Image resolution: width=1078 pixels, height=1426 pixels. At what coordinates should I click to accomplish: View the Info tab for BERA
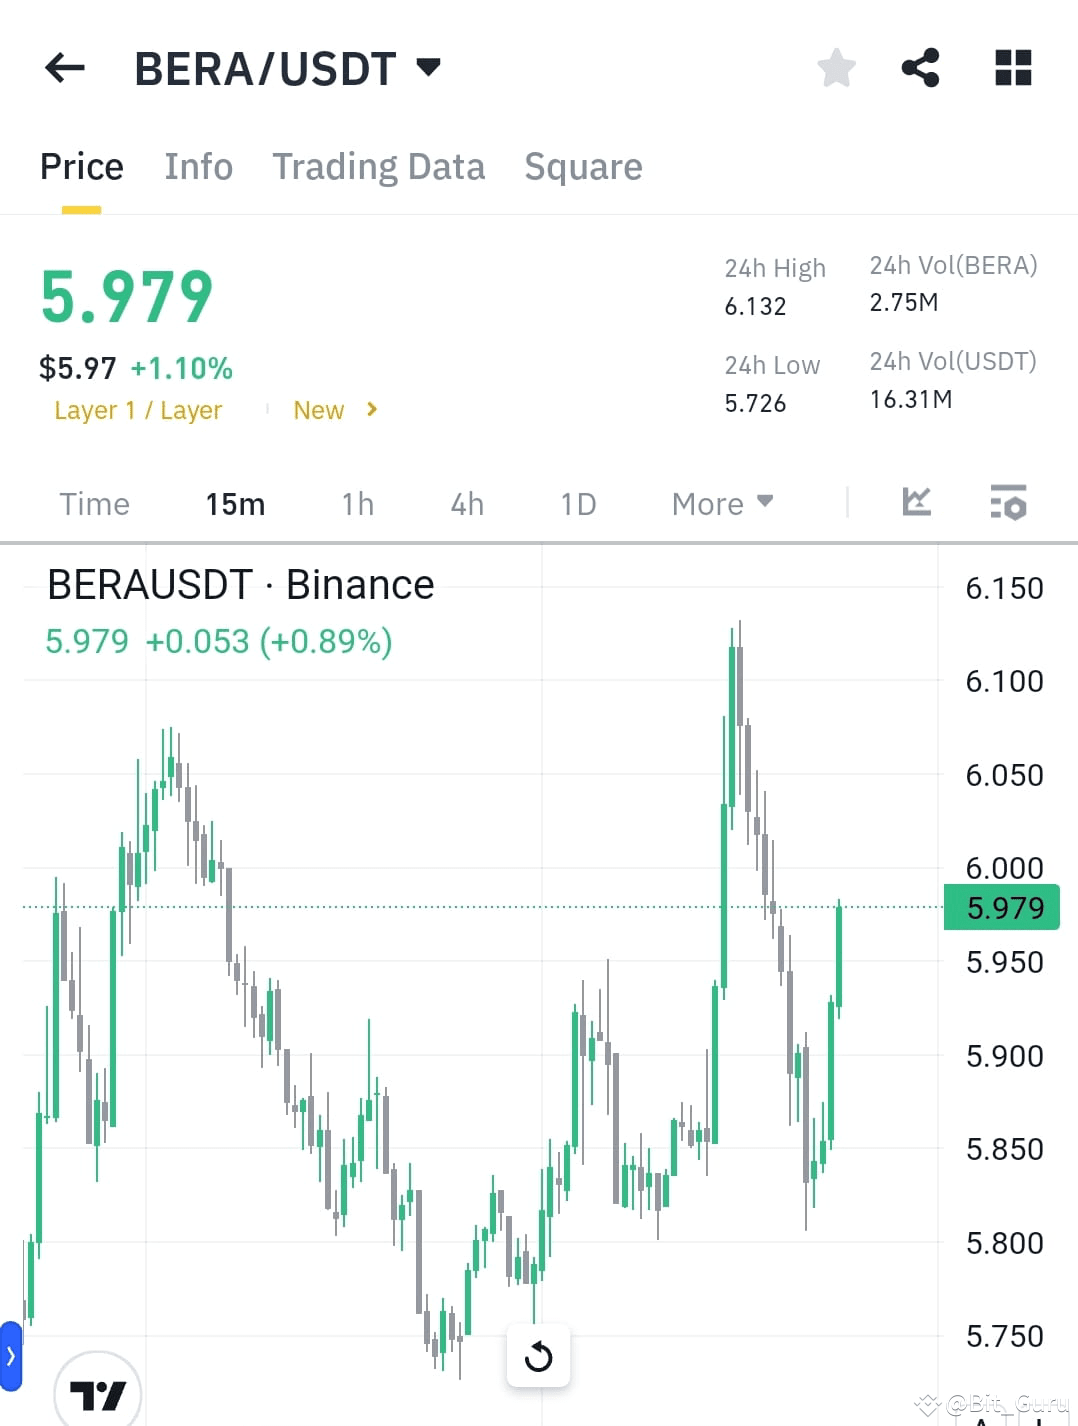click(x=198, y=166)
